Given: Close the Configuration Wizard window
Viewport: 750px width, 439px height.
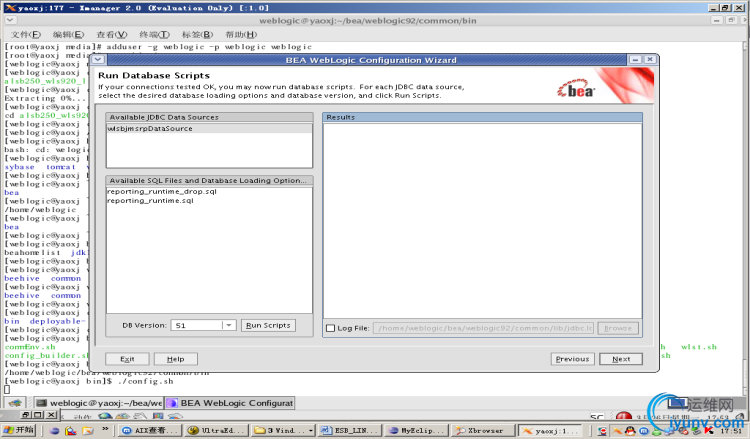Looking at the screenshot, I should (649, 60).
